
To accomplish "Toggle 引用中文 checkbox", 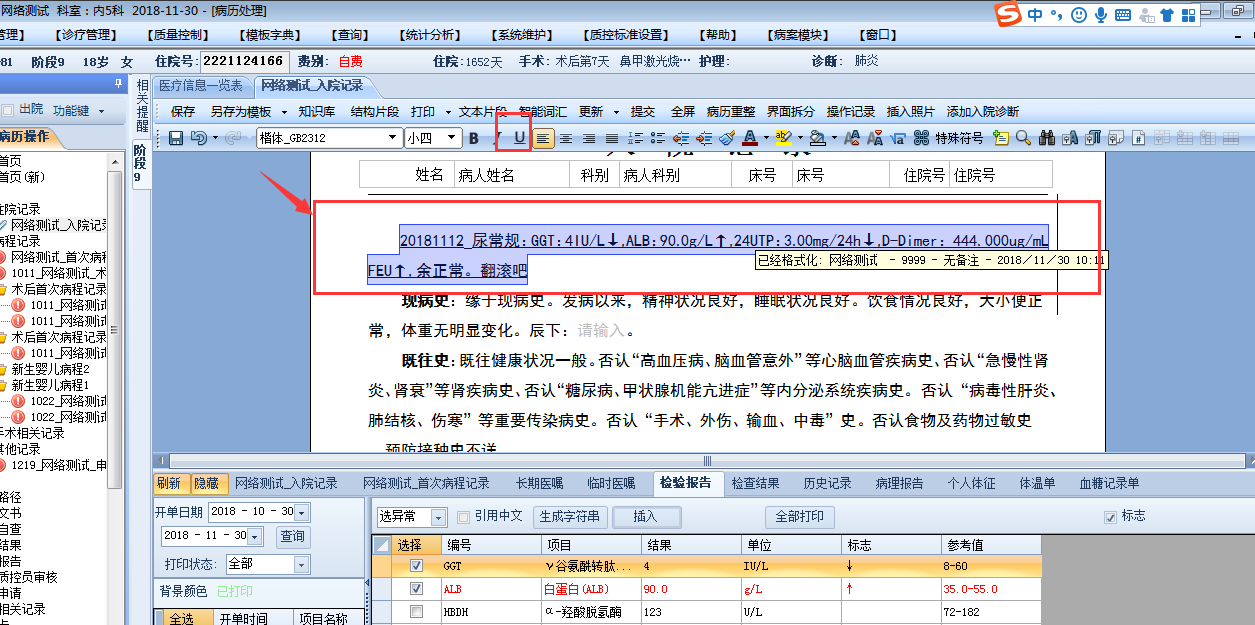I will (463, 517).
